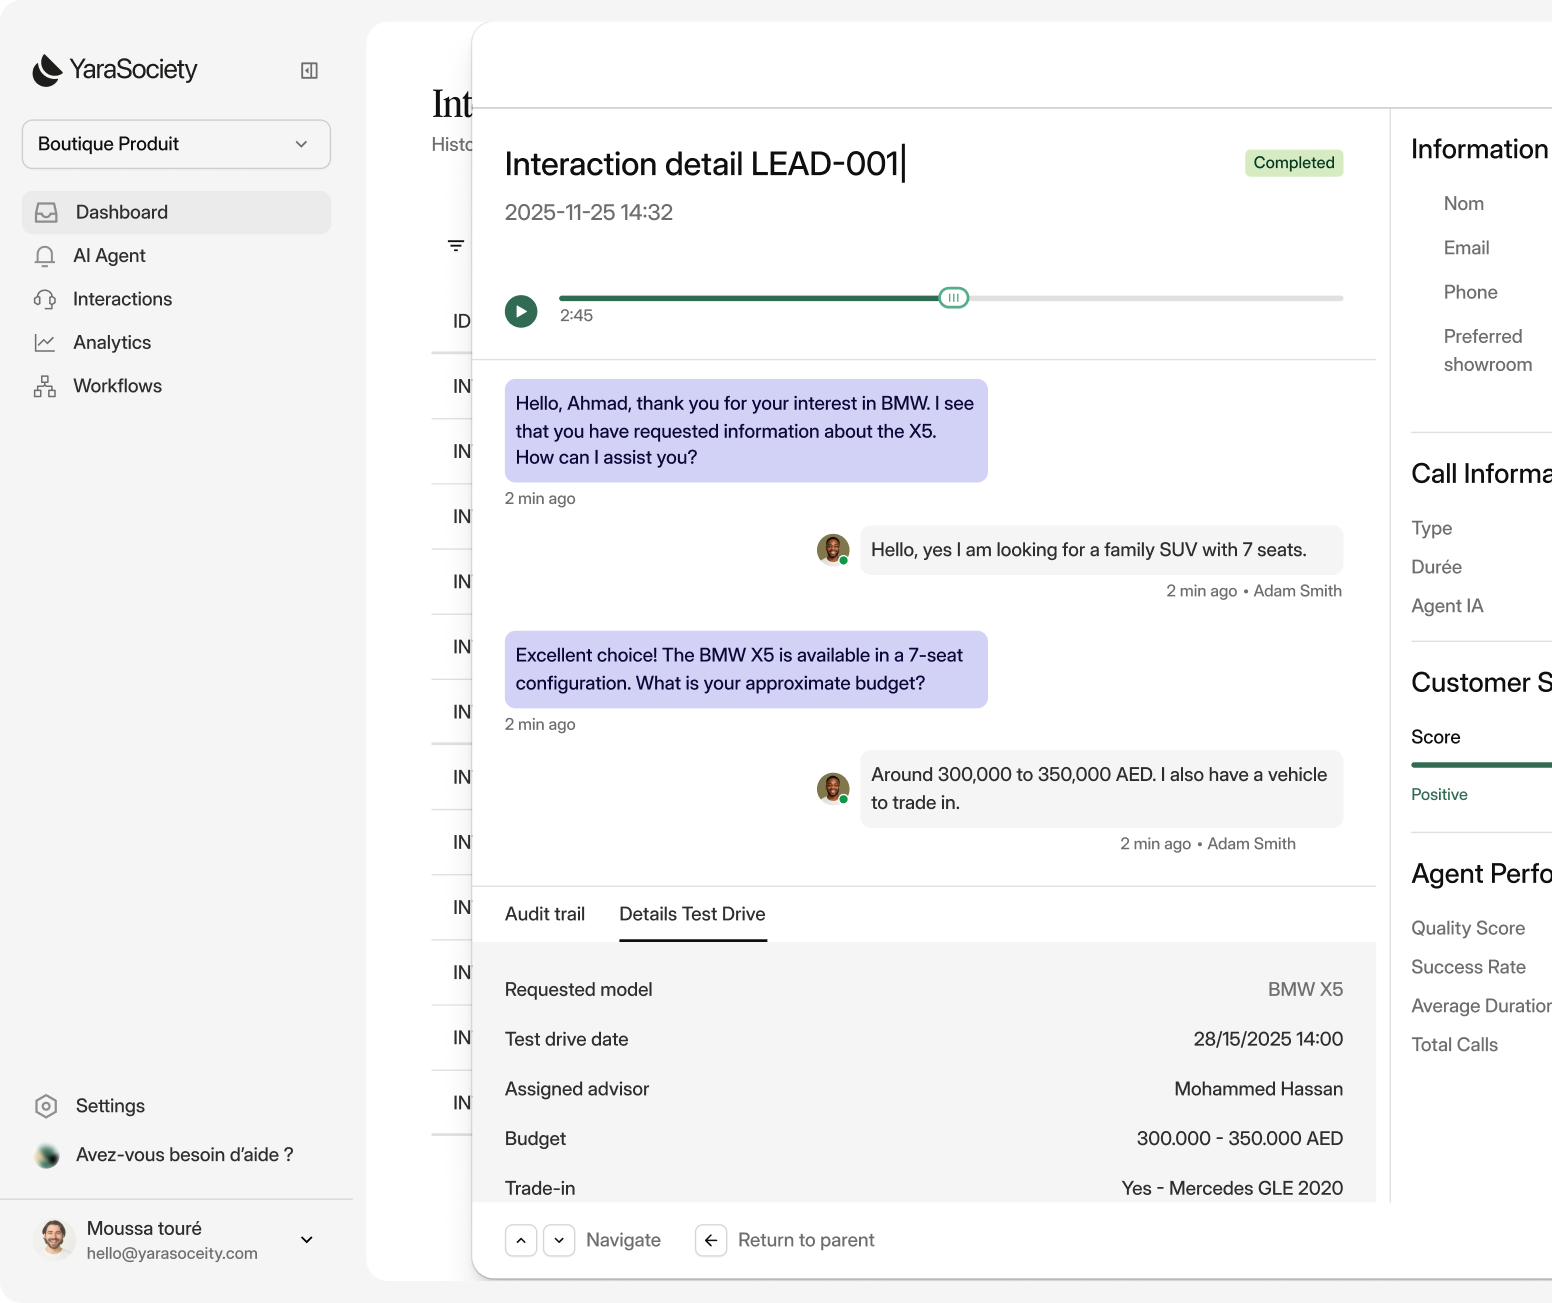1552x1303 pixels.
Task: Click the Positive sentiment label
Action: [x=1439, y=795]
